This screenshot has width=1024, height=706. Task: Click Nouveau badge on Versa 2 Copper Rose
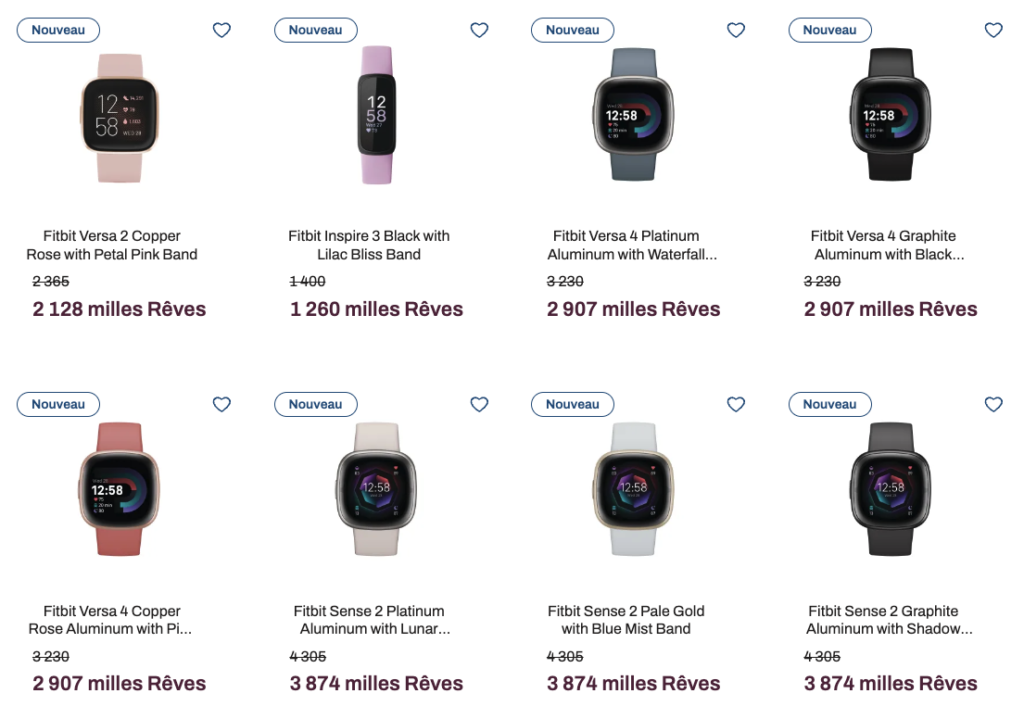(x=58, y=30)
